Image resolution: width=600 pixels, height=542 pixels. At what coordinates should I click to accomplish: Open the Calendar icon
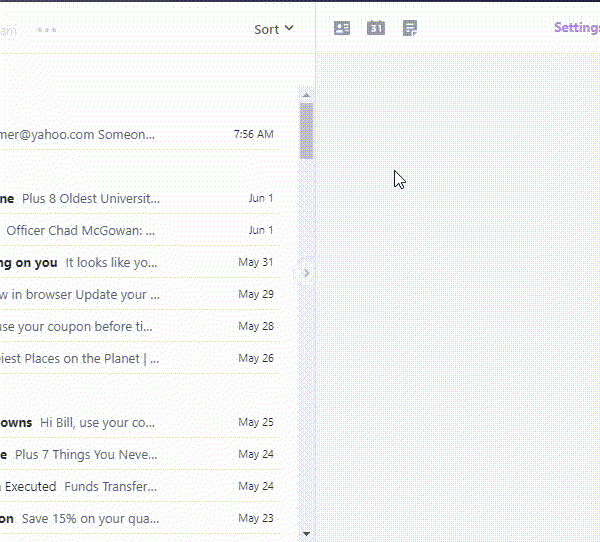point(376,28)
